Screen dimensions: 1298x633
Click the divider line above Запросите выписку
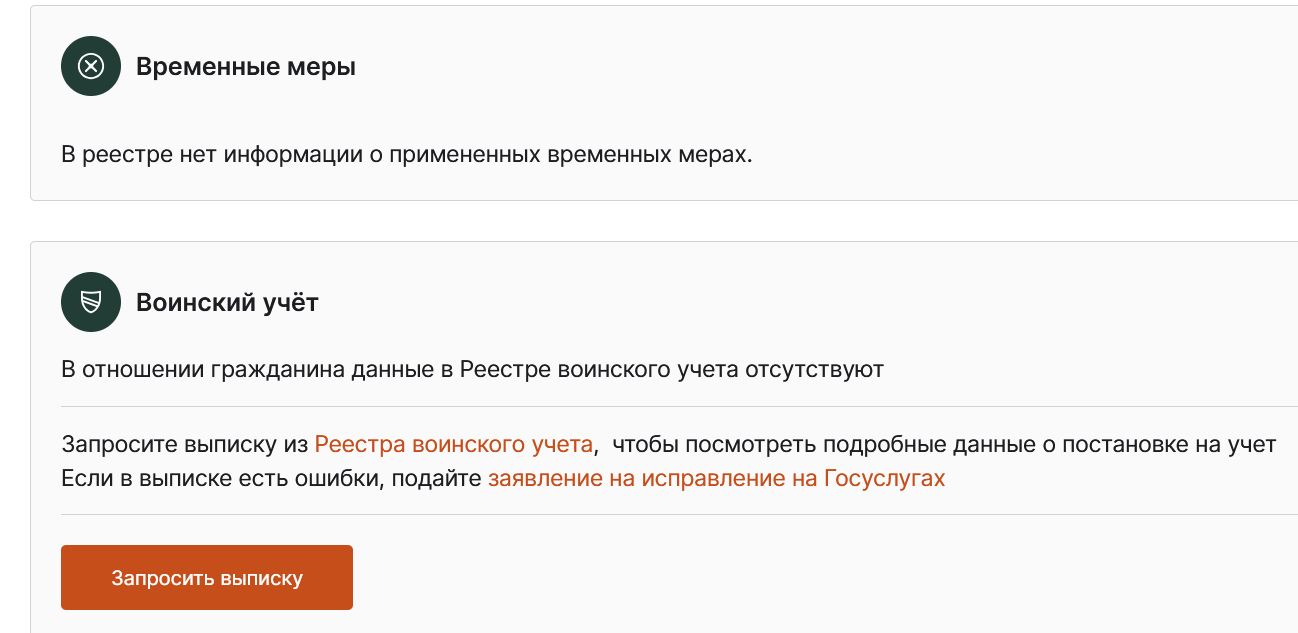coord(680,407)
